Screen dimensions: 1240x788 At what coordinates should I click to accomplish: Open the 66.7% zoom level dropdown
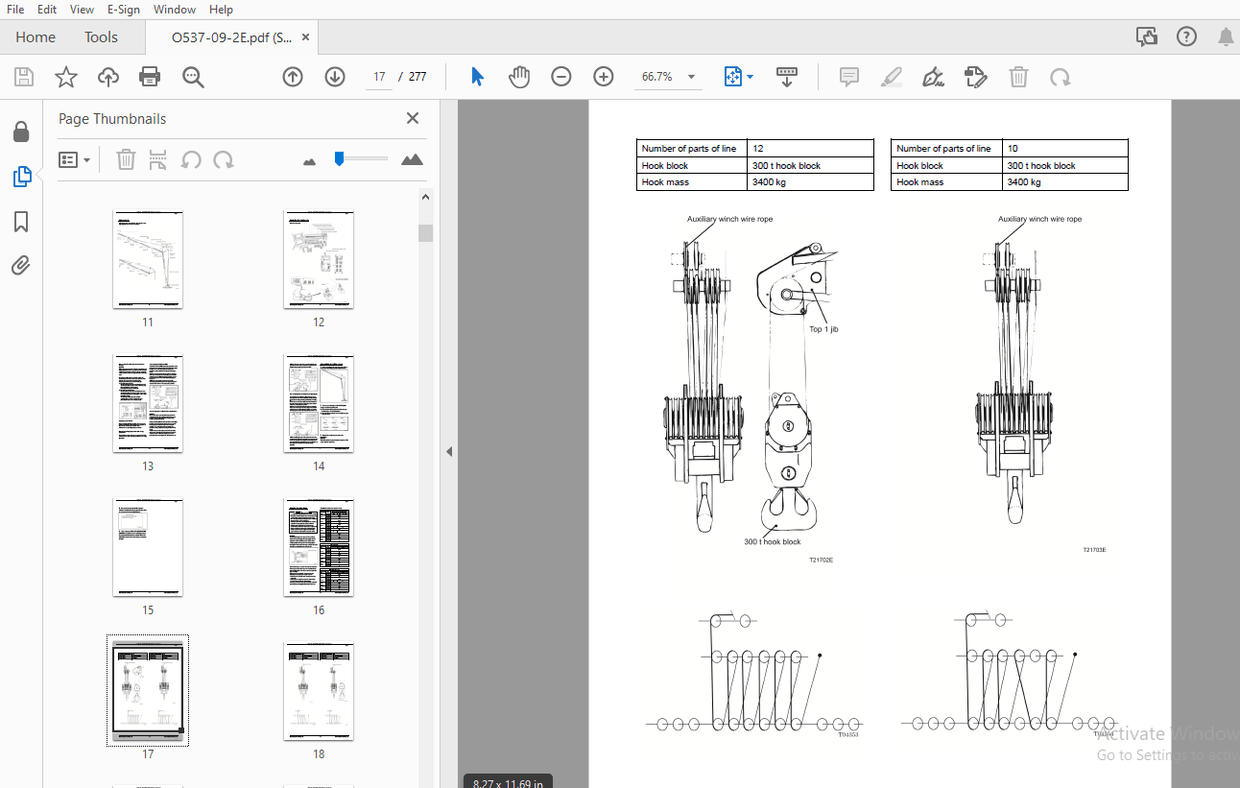(x=691, y=77)
